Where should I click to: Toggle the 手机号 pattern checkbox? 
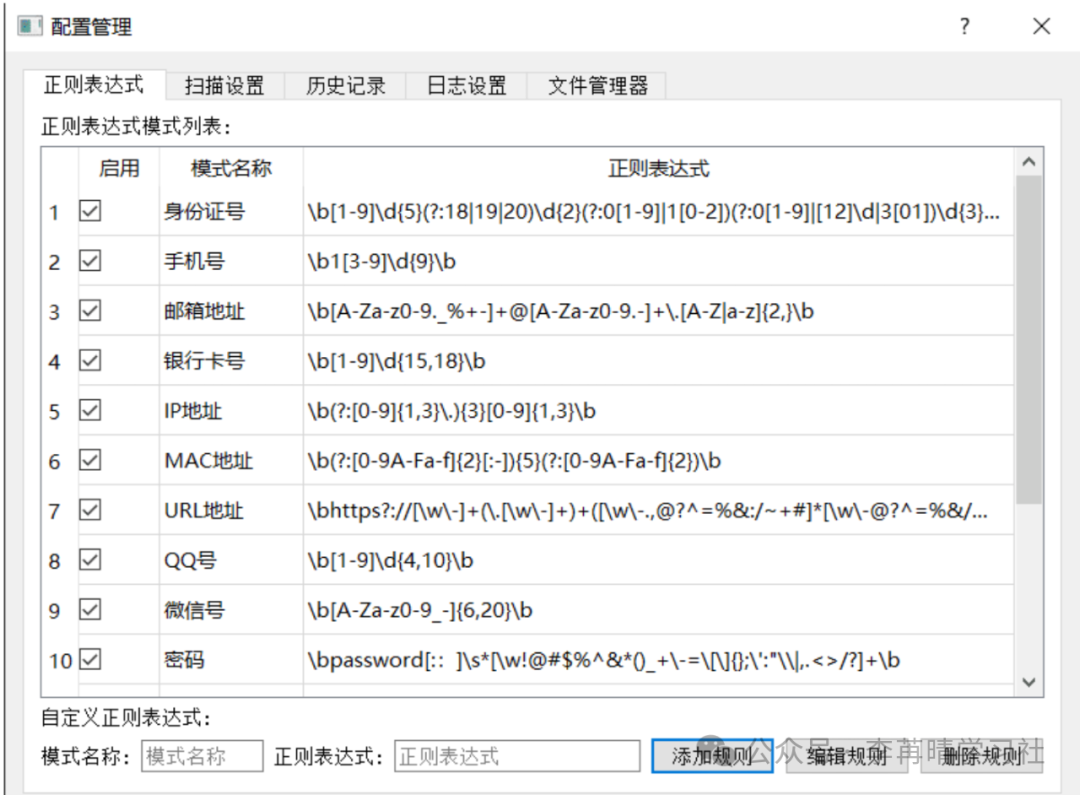90,261
